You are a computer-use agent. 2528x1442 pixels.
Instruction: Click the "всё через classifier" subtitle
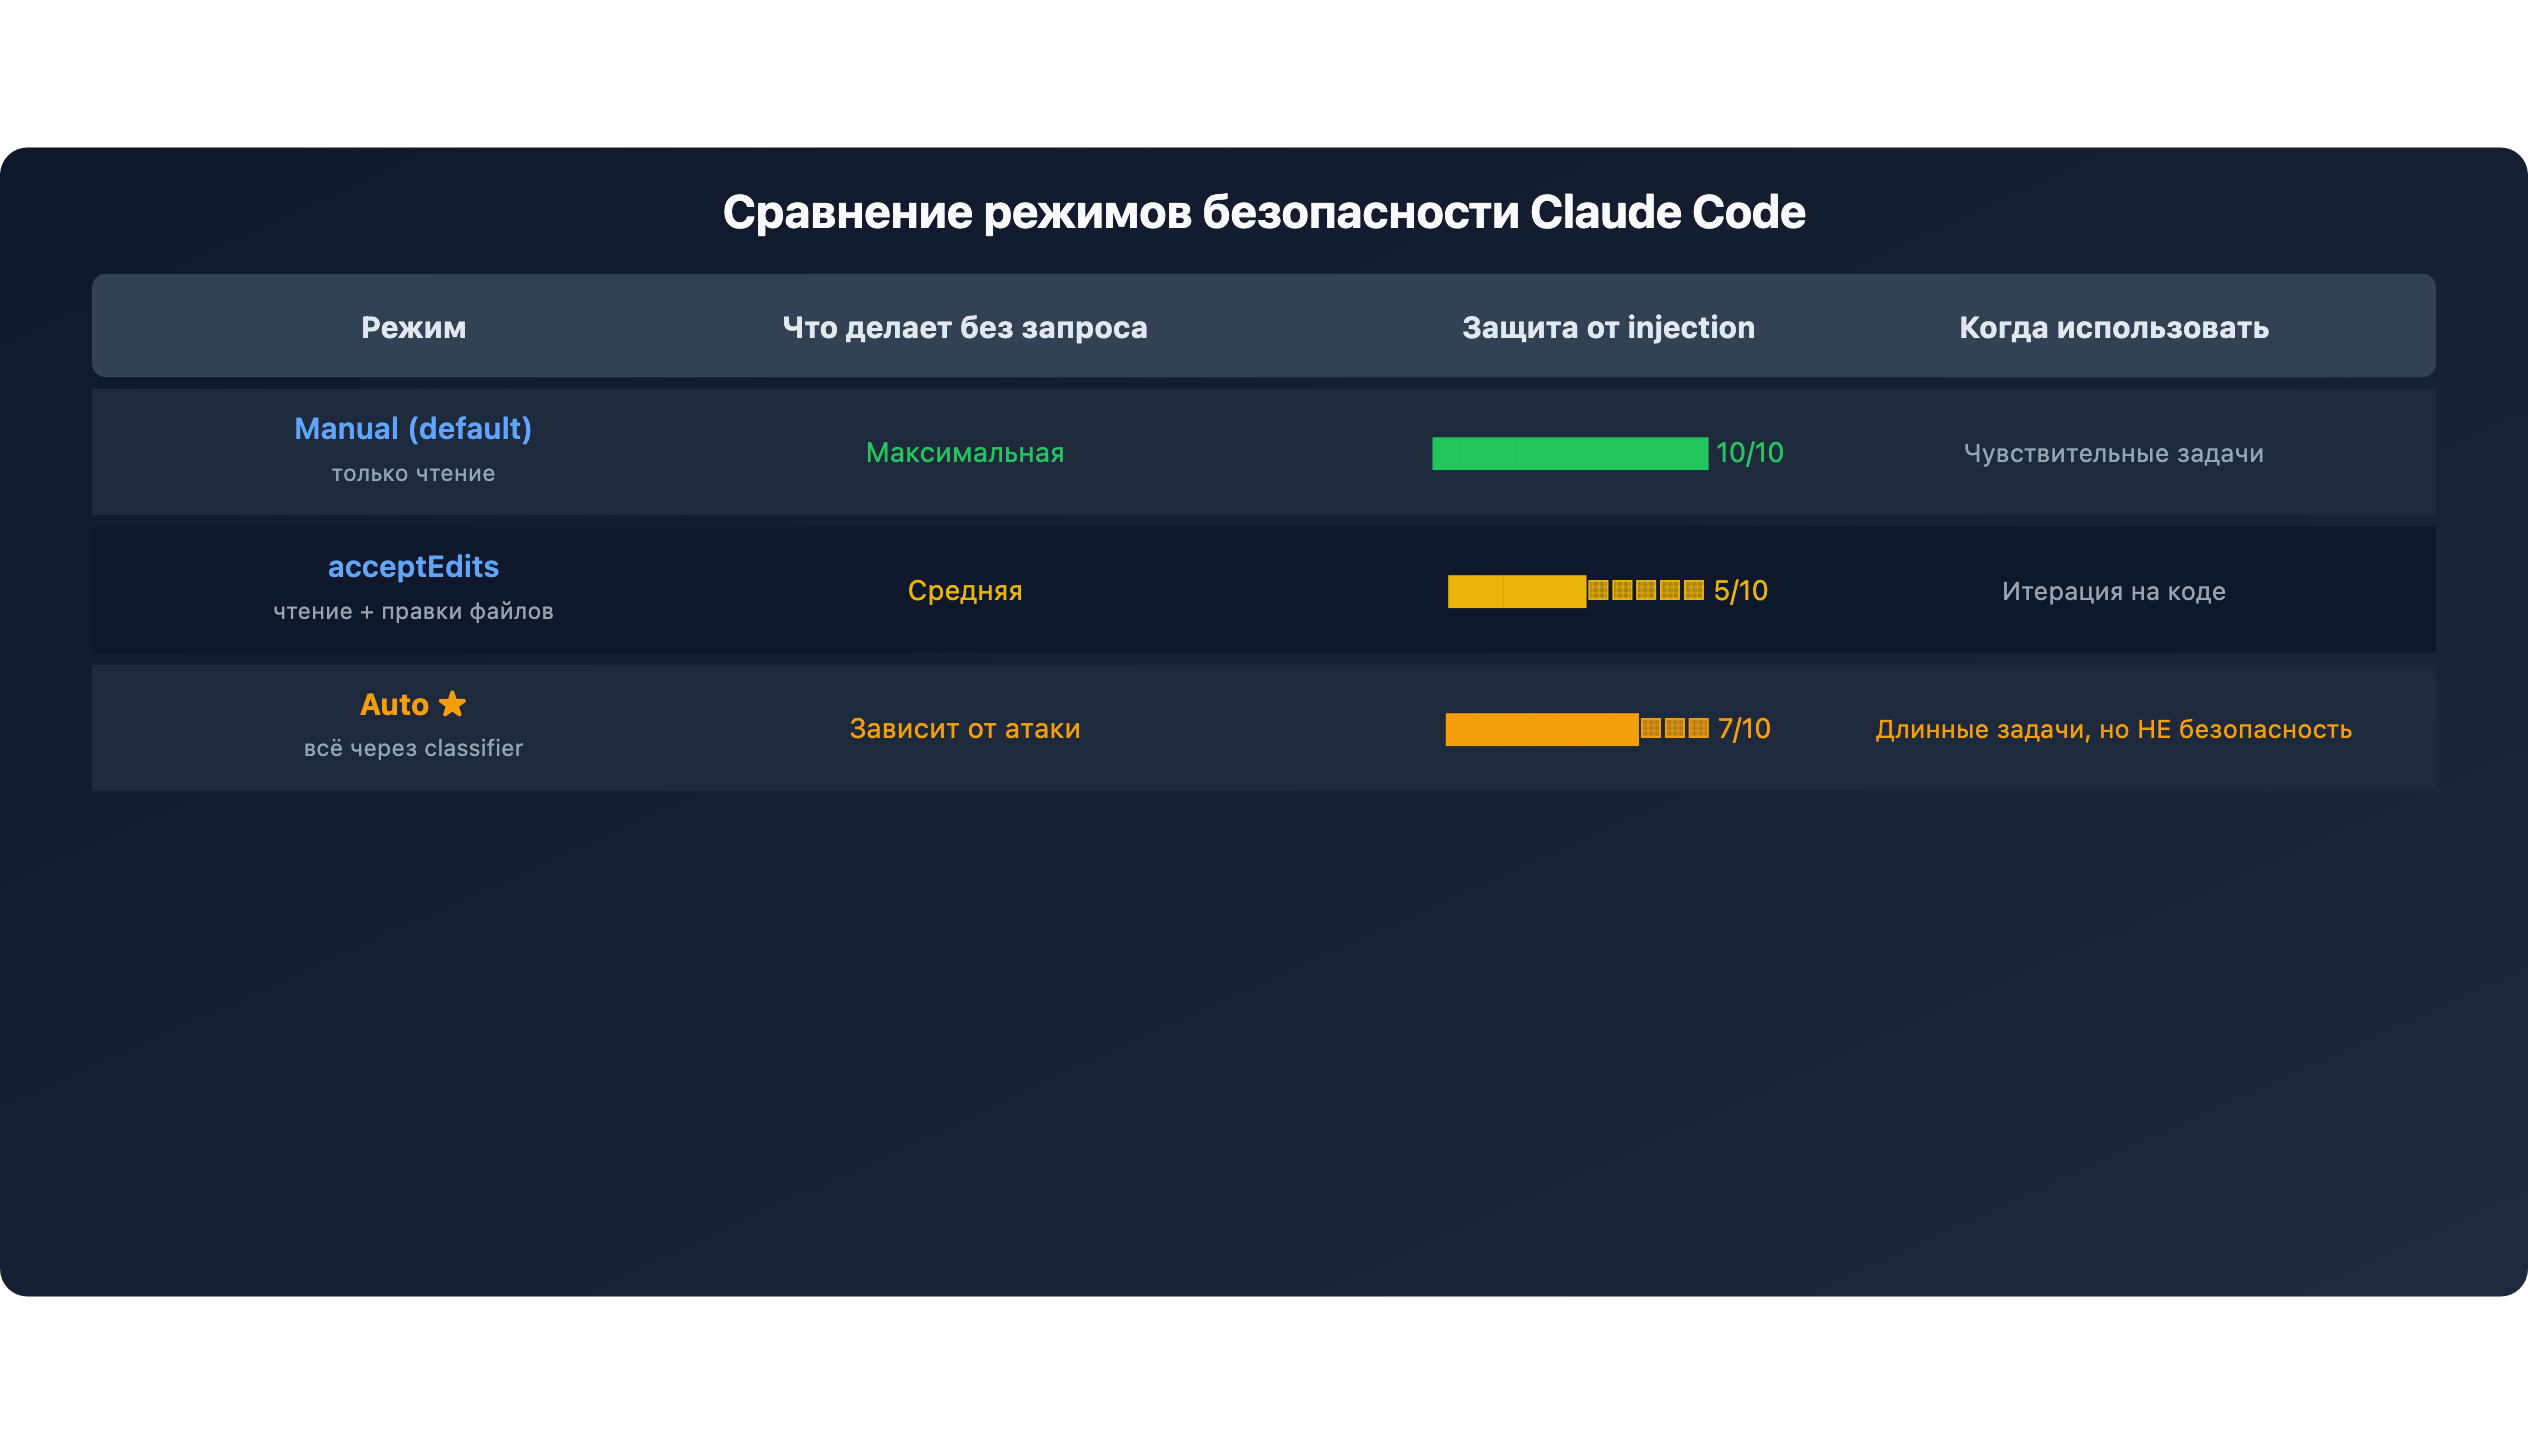pyautogui.click(x=413, y=748)
